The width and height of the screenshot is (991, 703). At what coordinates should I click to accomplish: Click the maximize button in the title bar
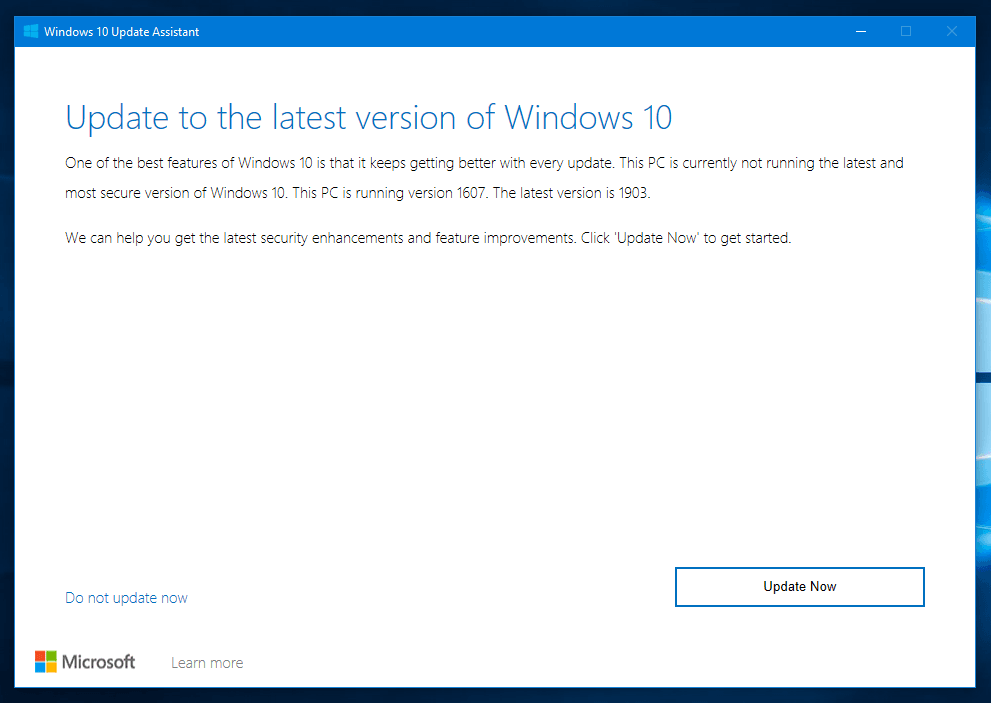pos(906,32)
